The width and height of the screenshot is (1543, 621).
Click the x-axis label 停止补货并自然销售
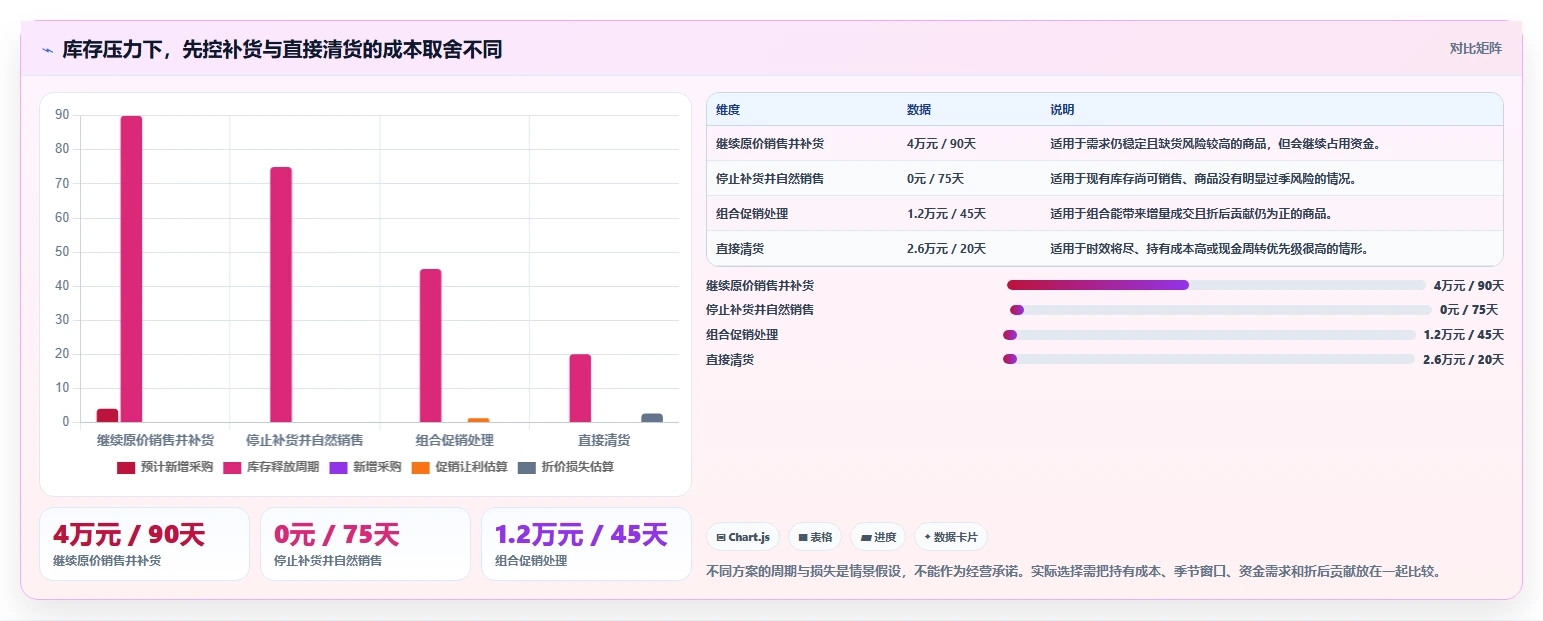tap(305, 440)
